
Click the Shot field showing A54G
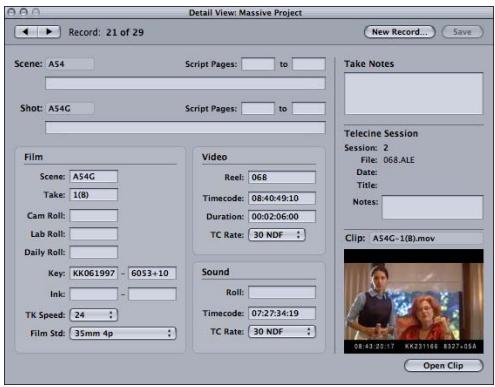[x=70, y=109]
